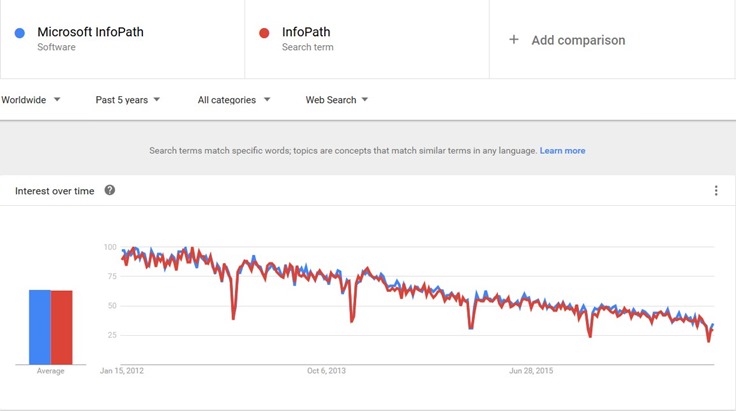Screen dimensions: 736x411
Task: Click the 100 y-axis value
Action: tap(110, 247)
